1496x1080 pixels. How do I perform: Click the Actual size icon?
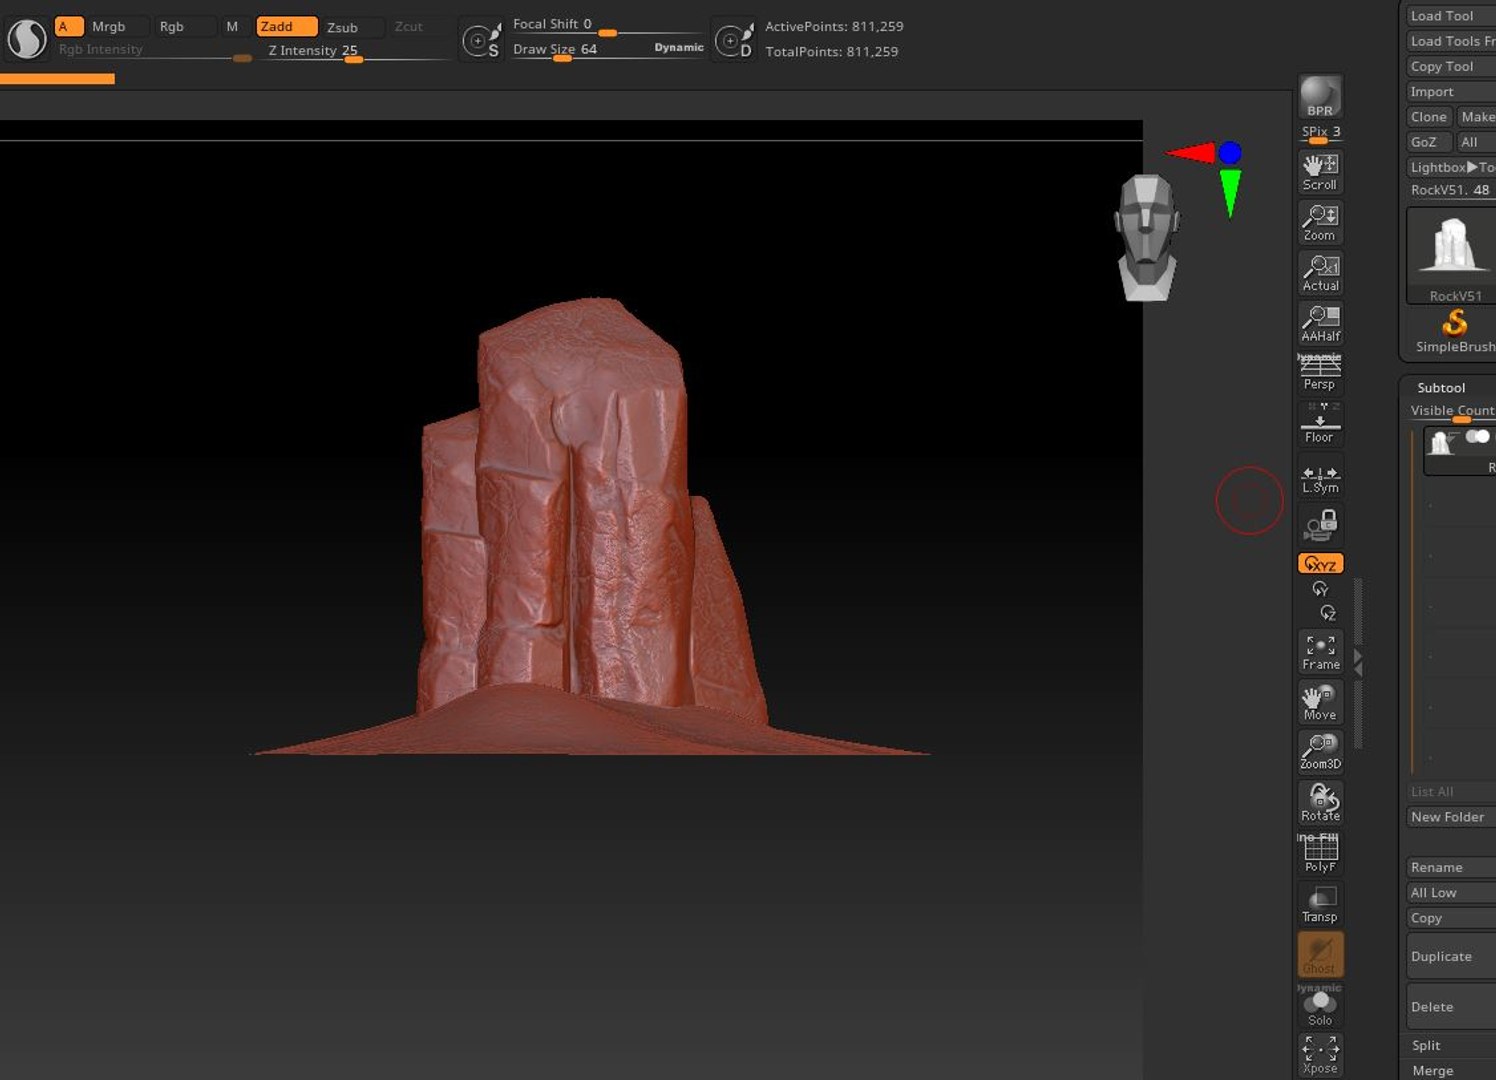coord(1320,272)
